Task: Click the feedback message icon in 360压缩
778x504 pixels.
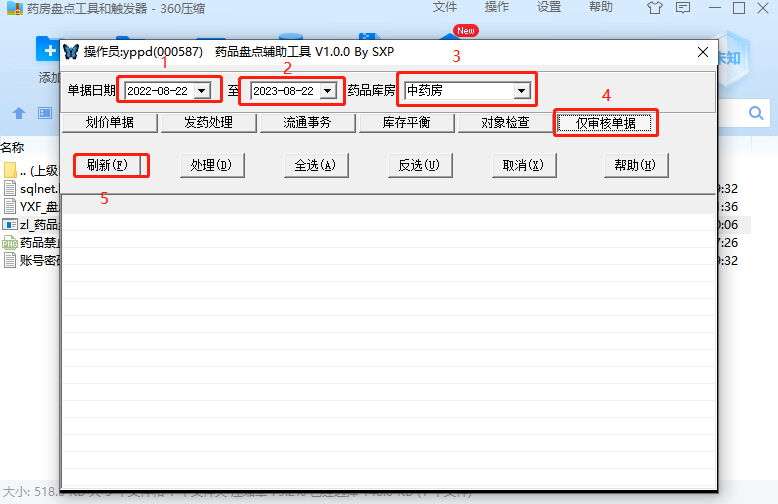Action: pyautogui.click(x=683, y=8)
